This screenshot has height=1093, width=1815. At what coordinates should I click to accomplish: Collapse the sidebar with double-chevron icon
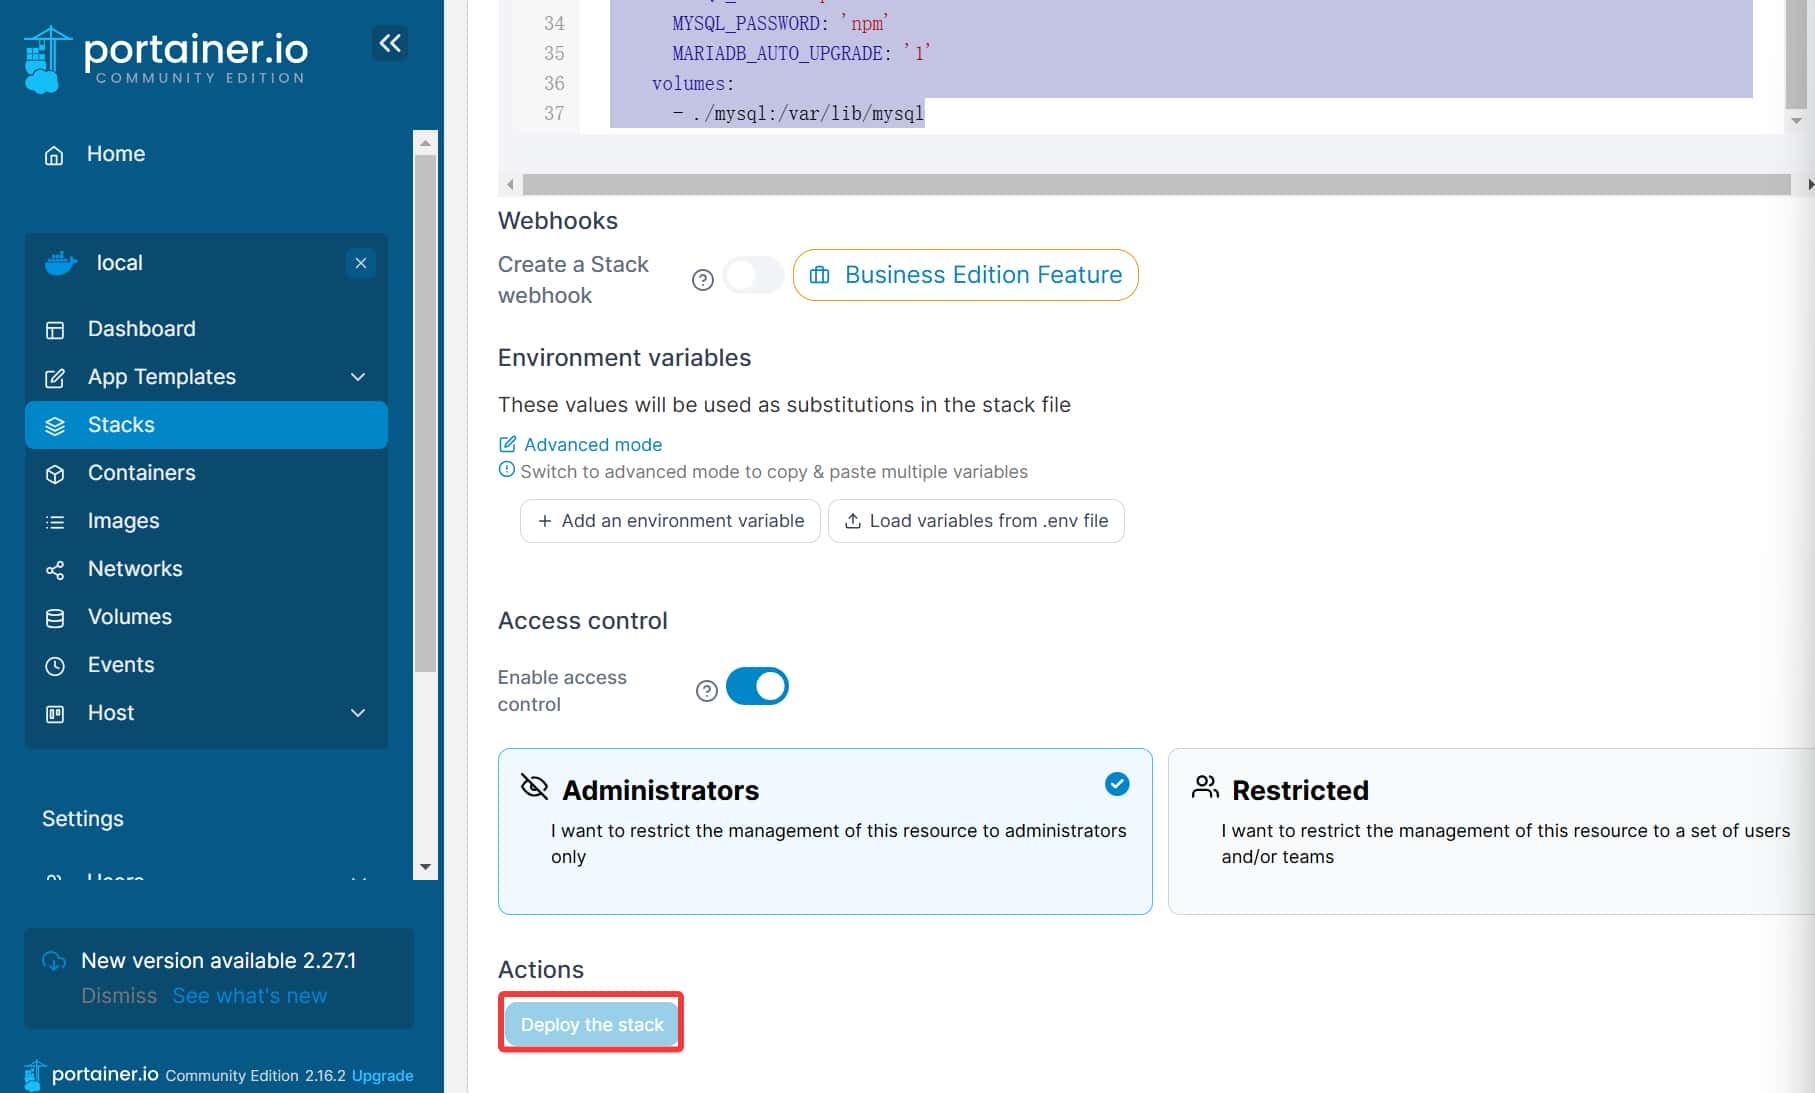pos(390,43)
